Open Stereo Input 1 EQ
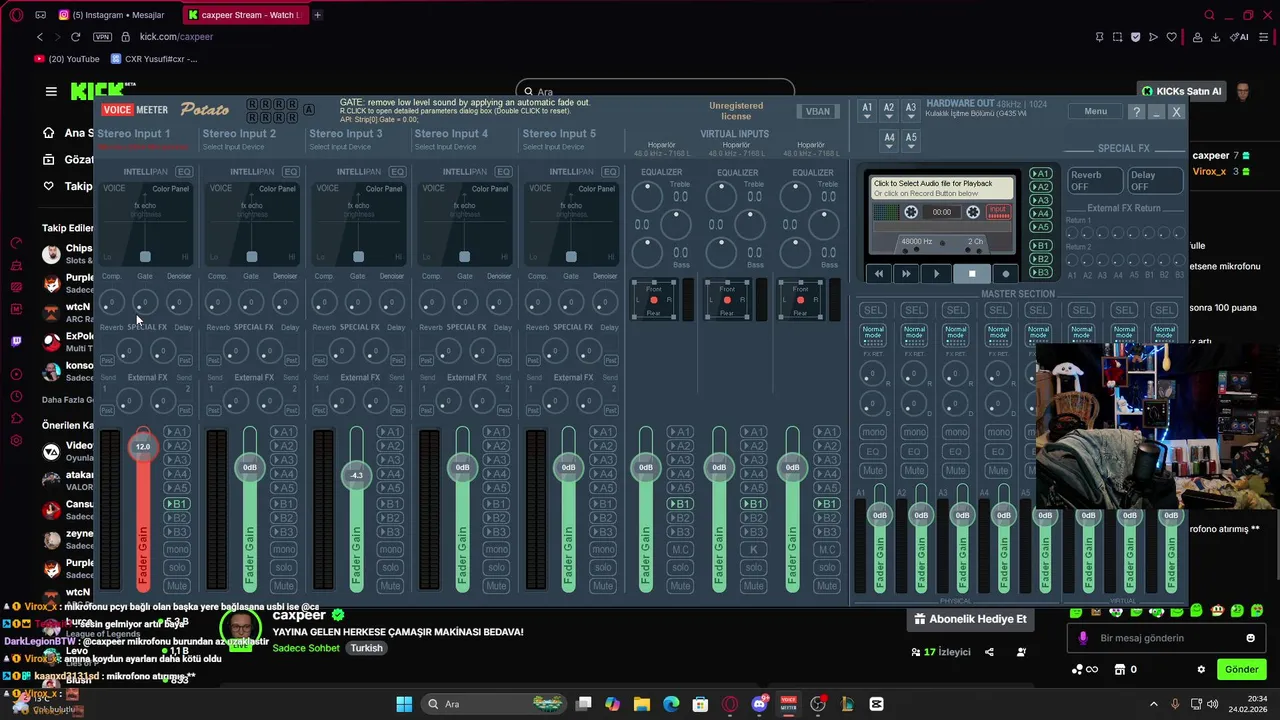 (184, 172)
